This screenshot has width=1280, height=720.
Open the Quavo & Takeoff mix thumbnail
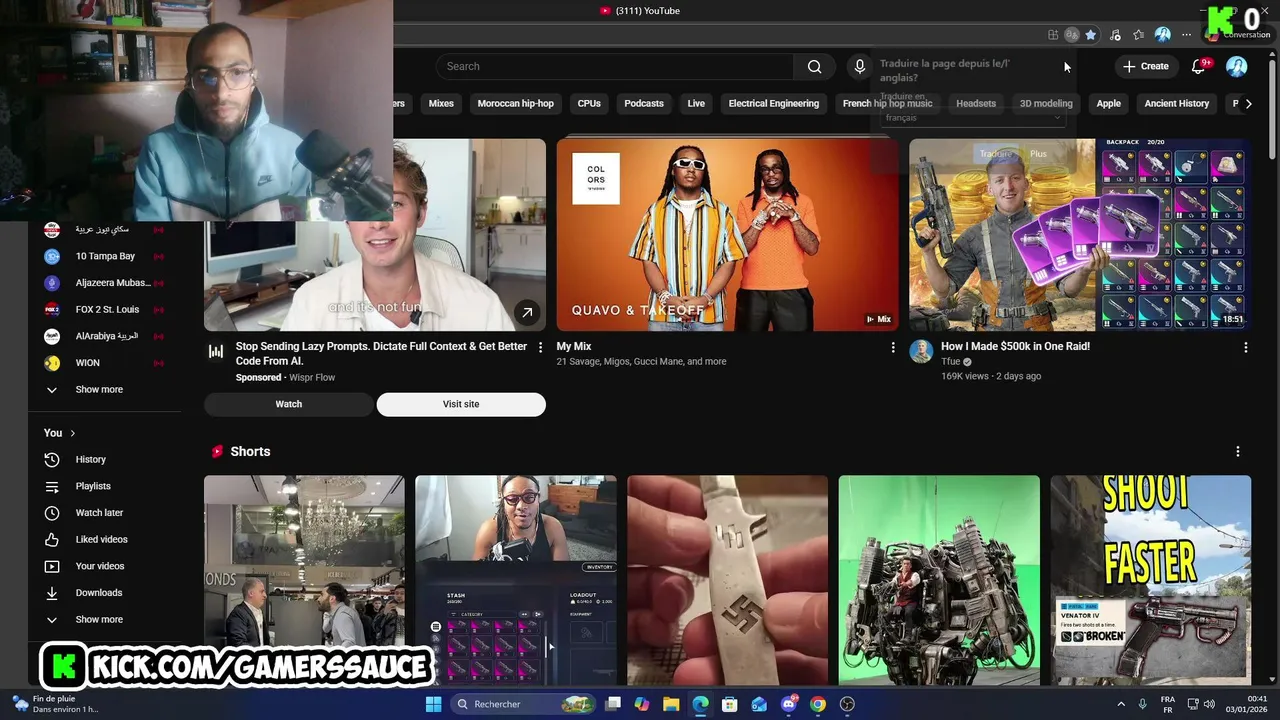tap(727, 234)
